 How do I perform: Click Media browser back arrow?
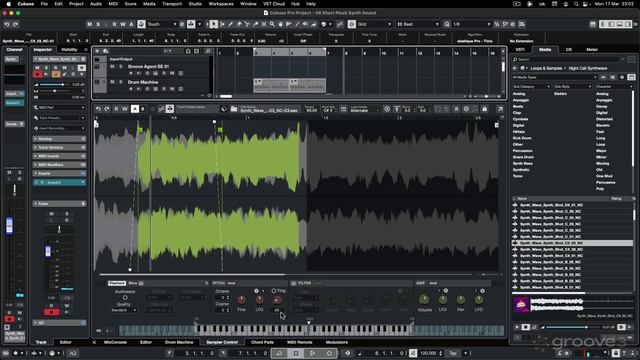coord(515,68)
